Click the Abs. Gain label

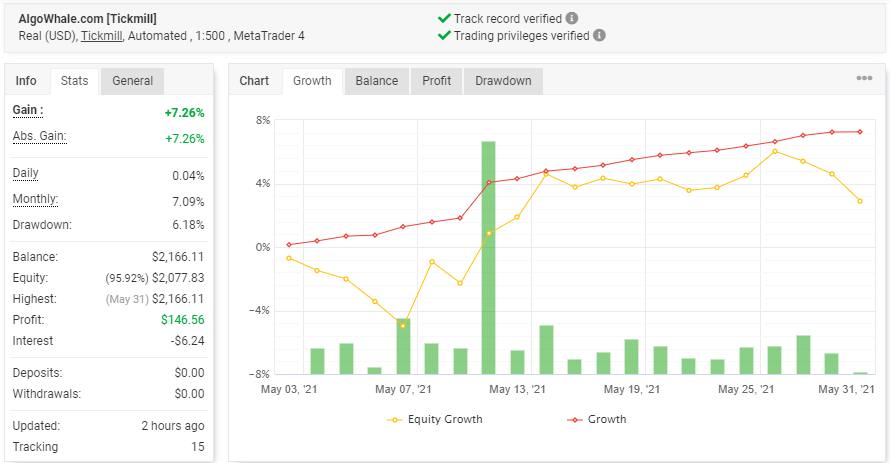(x=40, y=136)
